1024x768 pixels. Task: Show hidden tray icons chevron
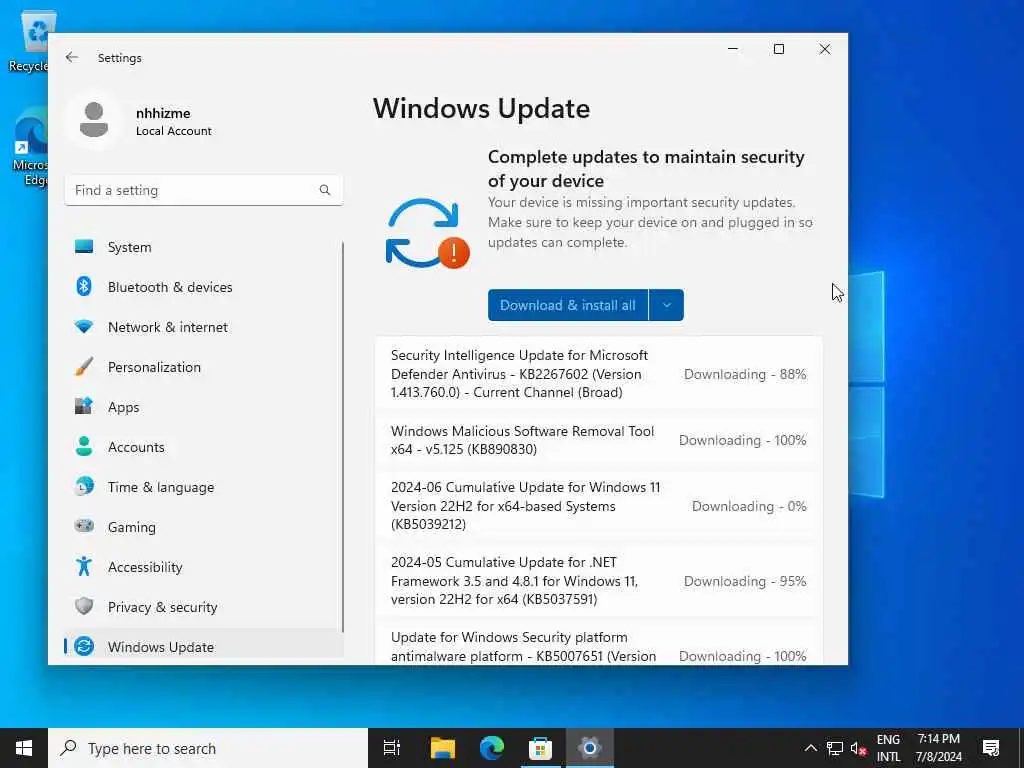tap(810, 748)
